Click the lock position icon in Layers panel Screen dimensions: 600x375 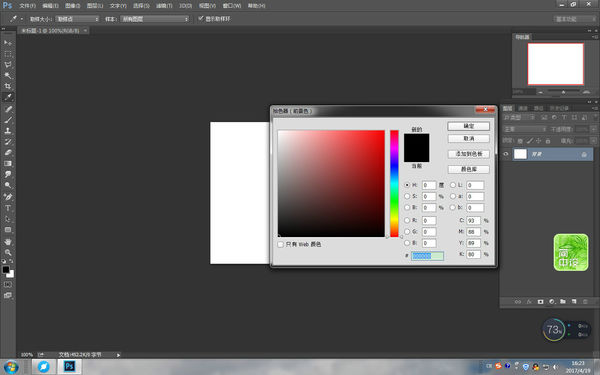point(539,141)
